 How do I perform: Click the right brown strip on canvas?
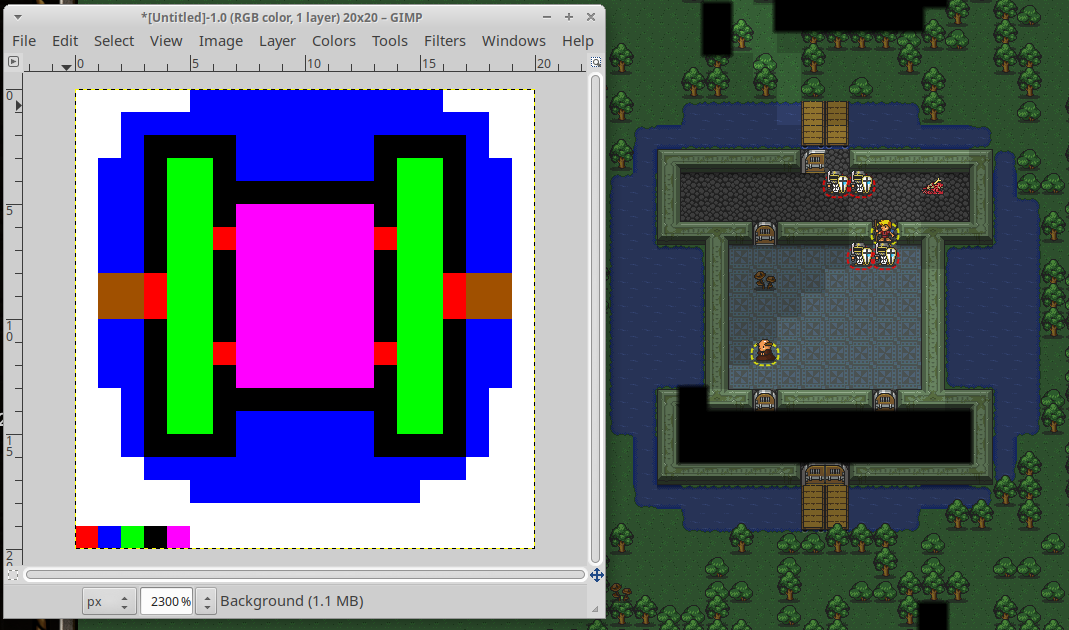point(489,296)
